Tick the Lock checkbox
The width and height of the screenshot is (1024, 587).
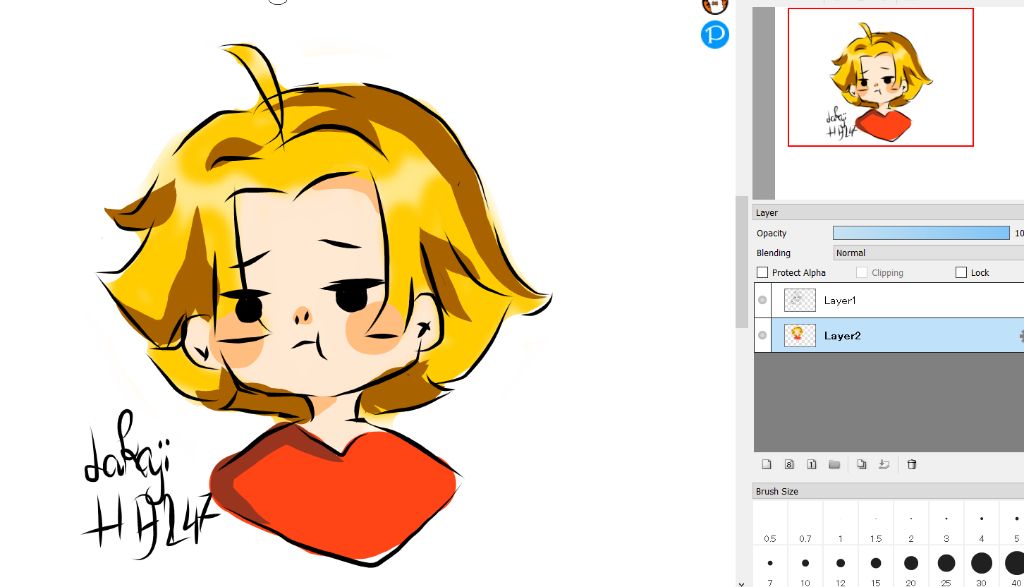pos(961,272)
